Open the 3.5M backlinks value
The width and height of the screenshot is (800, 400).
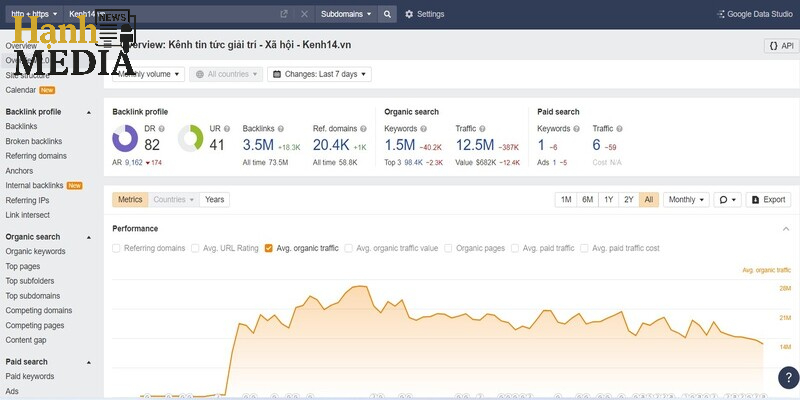258,145
